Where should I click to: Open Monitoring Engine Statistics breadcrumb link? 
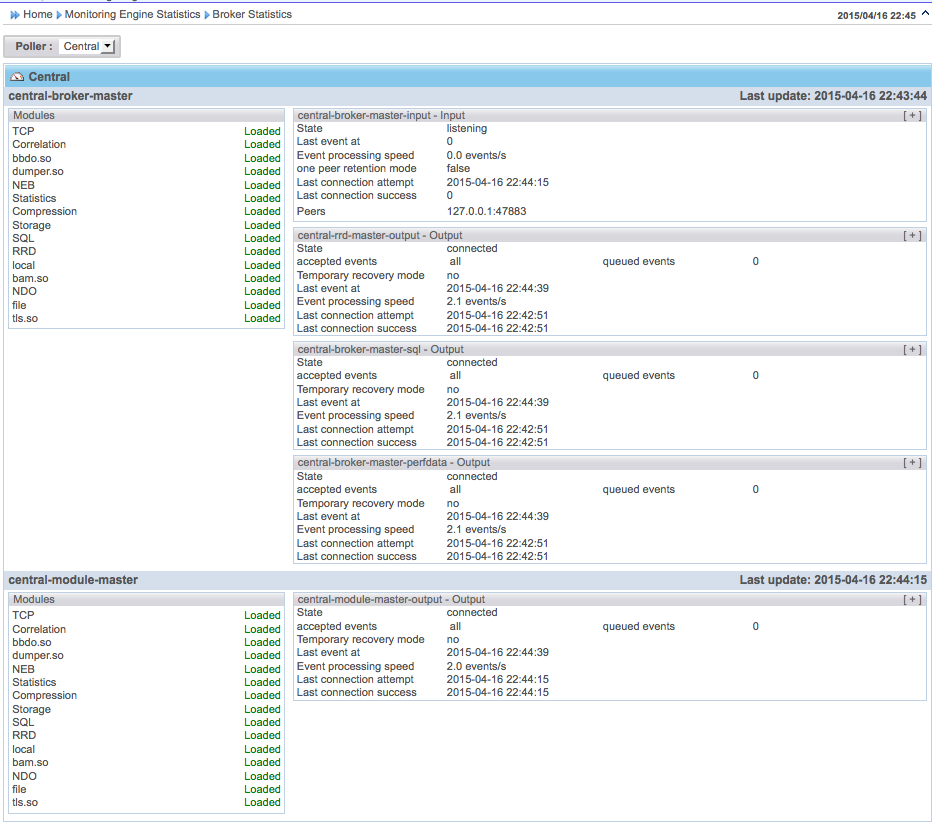132,15
